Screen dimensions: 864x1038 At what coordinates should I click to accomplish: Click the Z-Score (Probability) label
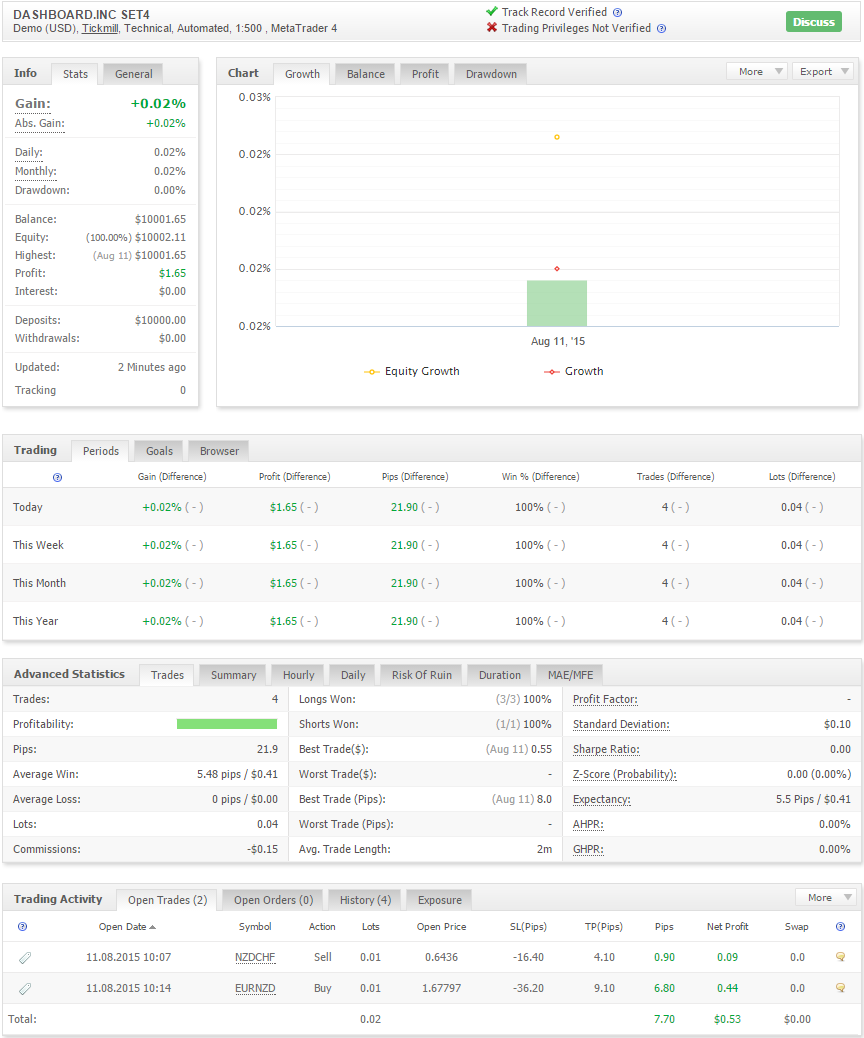624,775
